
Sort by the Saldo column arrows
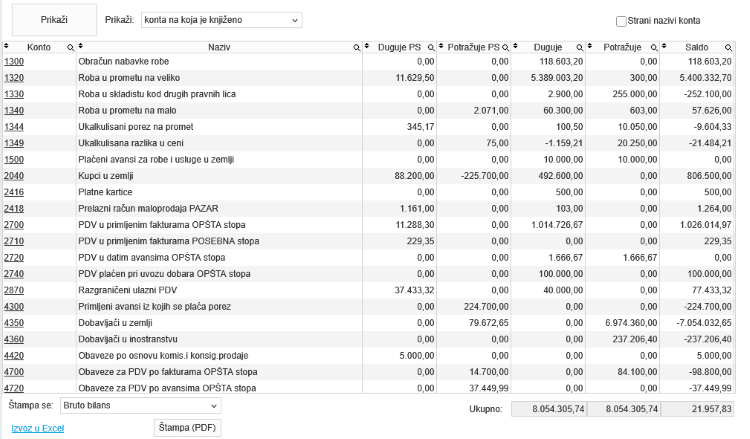[664, 46]
